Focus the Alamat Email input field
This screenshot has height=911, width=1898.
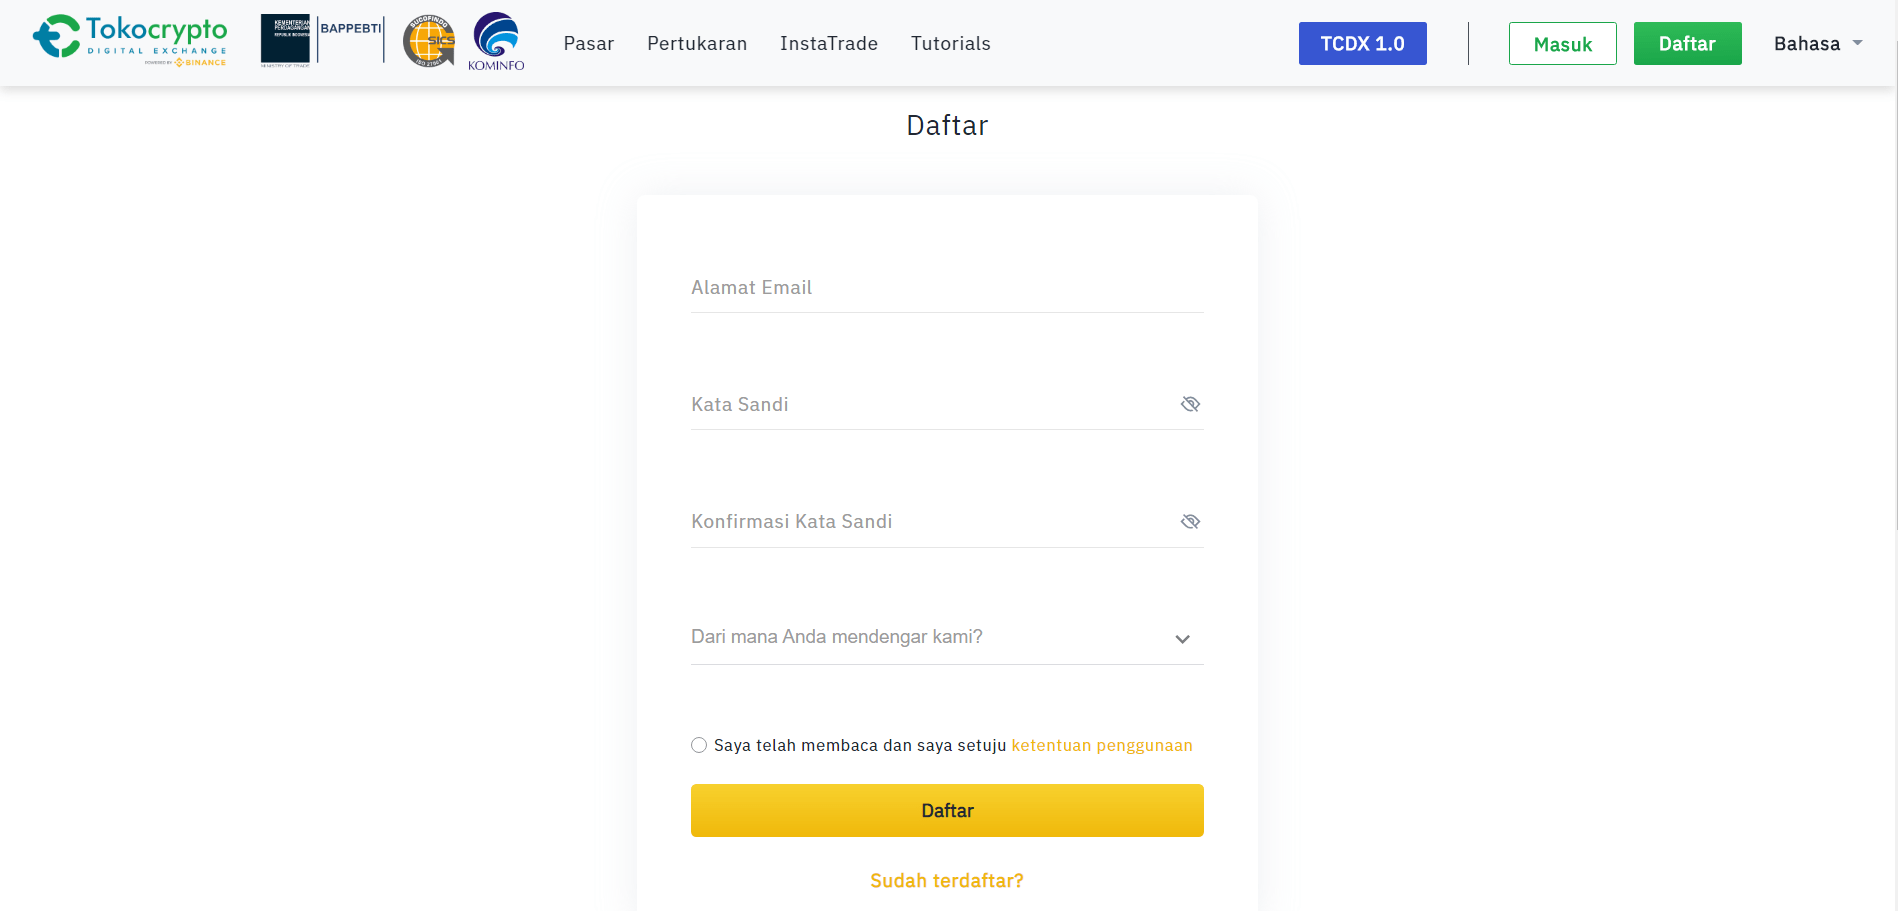click(x=946, y=288)
